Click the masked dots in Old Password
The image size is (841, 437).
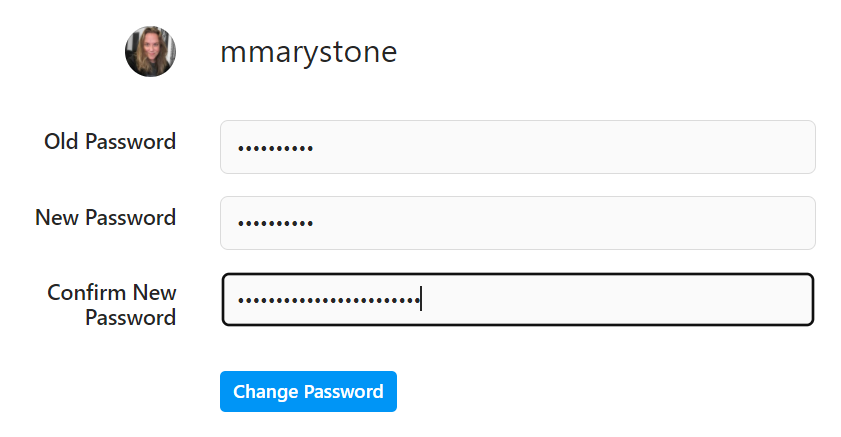(275, 149)
